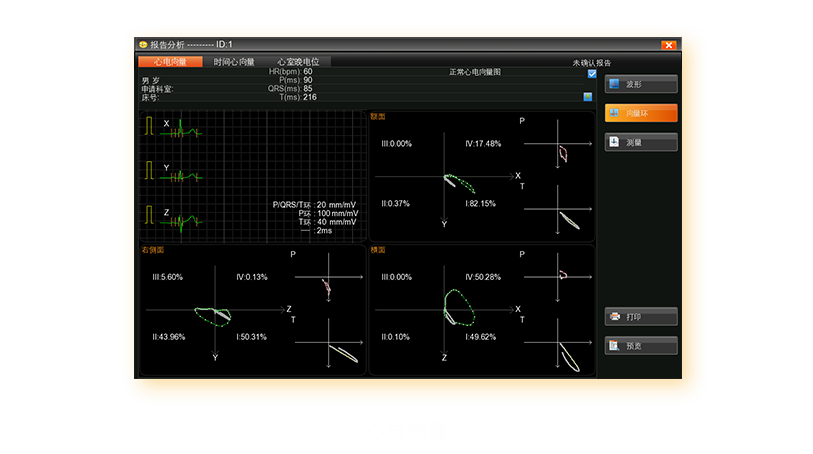Image resolution: width=813 pixels, height=454 pixels.
Task: Select the P loop plot in 横面 panel
Action: click(x=558, y=277)
